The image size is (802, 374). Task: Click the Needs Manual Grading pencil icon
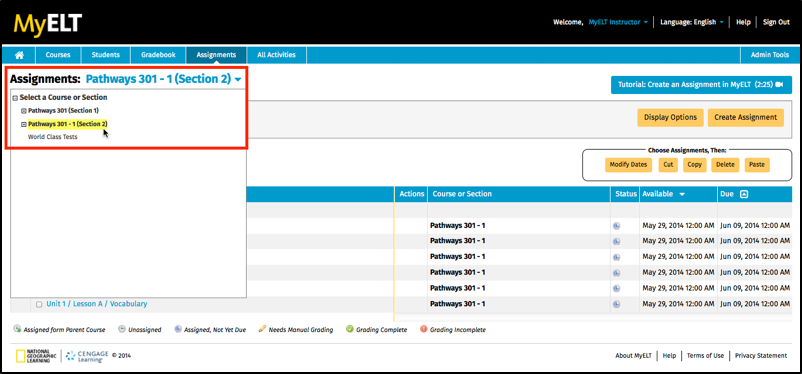pos(262,329)
